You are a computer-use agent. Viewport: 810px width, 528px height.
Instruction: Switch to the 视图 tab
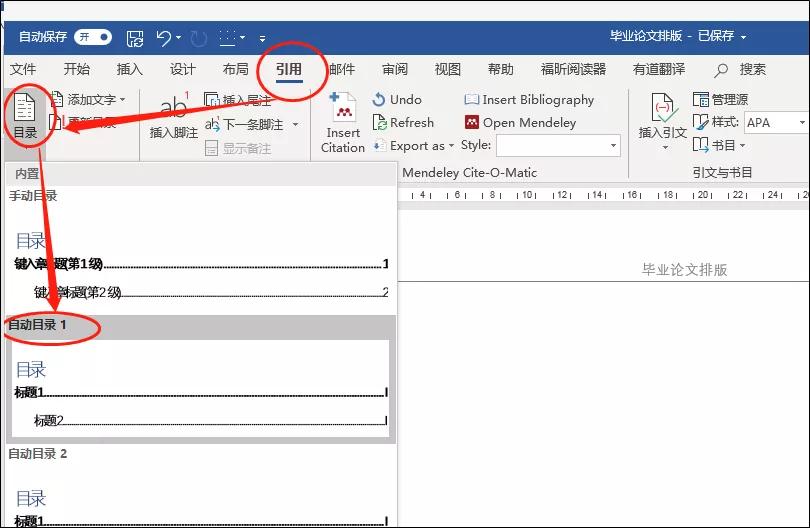448,69
